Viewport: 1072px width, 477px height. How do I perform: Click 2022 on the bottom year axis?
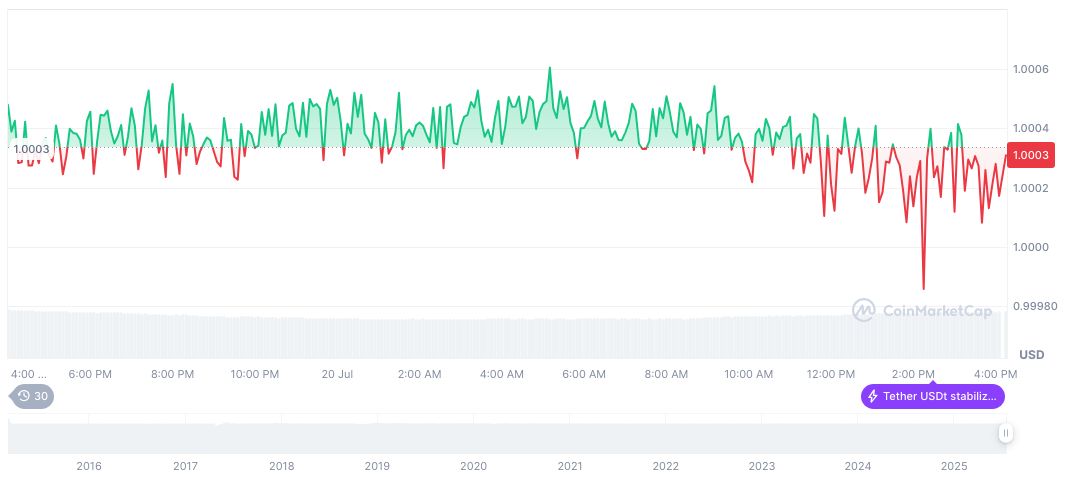click(x=666, y=466)
